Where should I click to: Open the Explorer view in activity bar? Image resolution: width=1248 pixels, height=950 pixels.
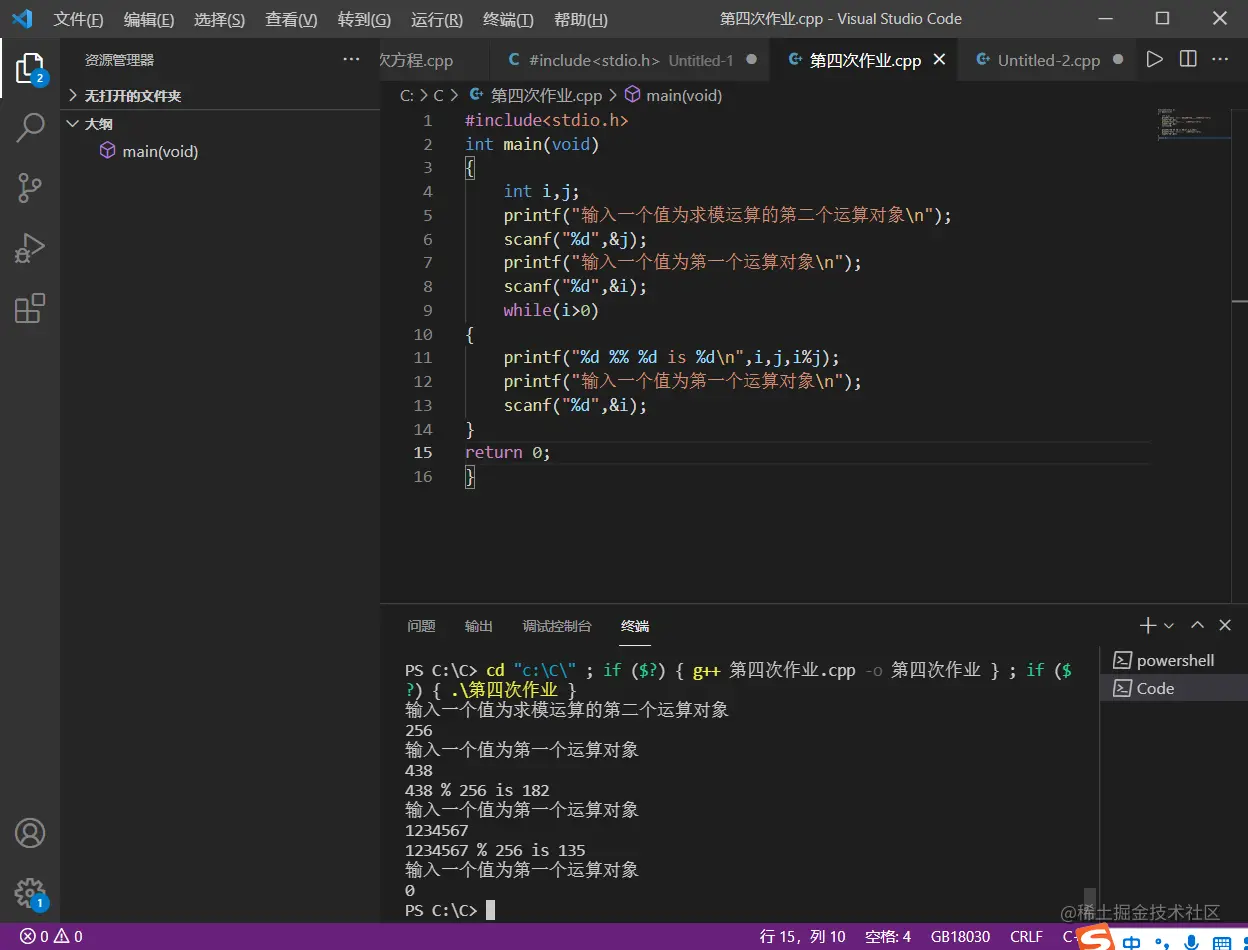[30, 68]
